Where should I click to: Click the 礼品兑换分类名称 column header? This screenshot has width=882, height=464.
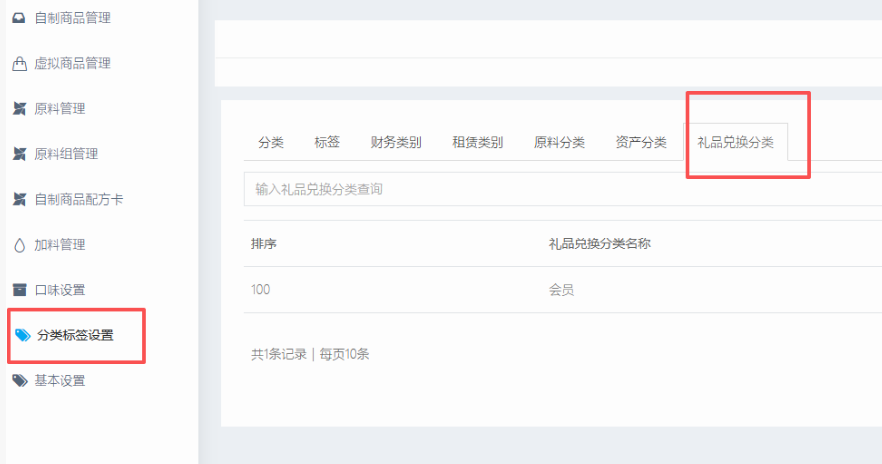(600, 244)
